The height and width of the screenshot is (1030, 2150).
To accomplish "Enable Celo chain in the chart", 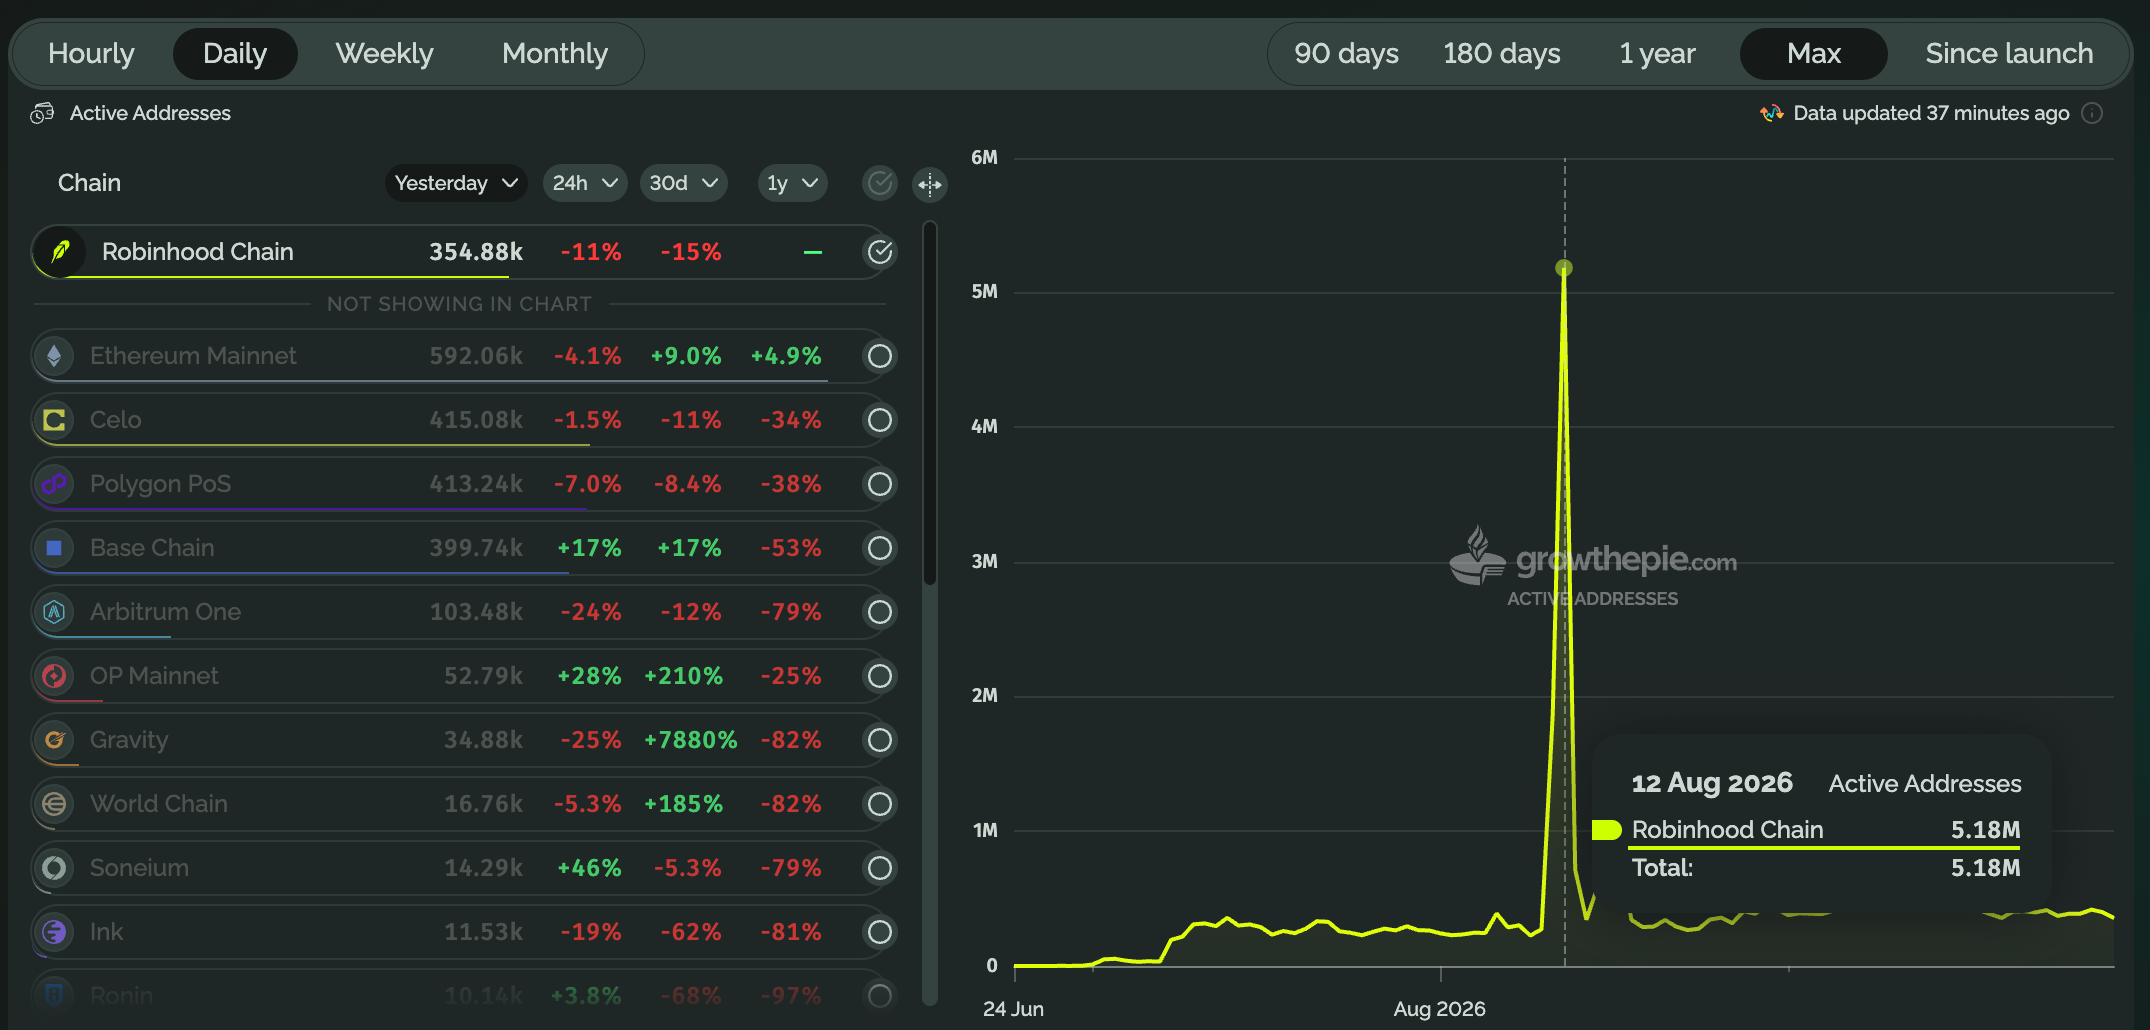I will 880,420.
